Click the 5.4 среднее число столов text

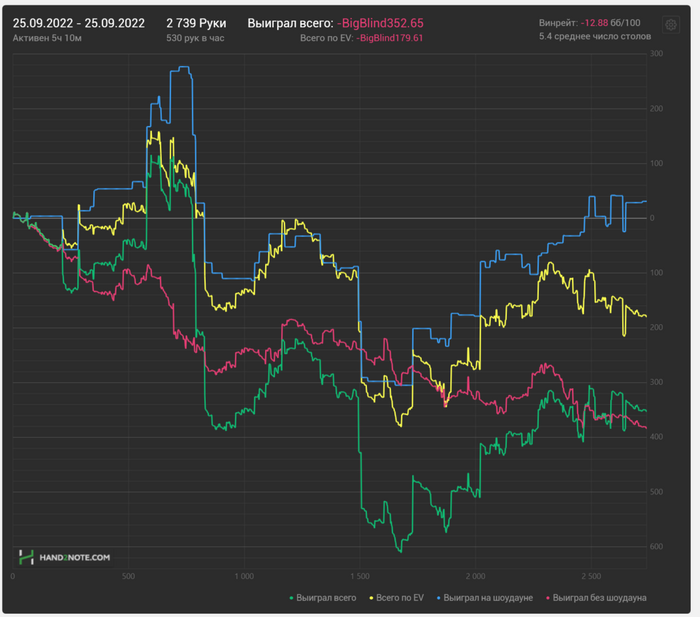[595, 36]
